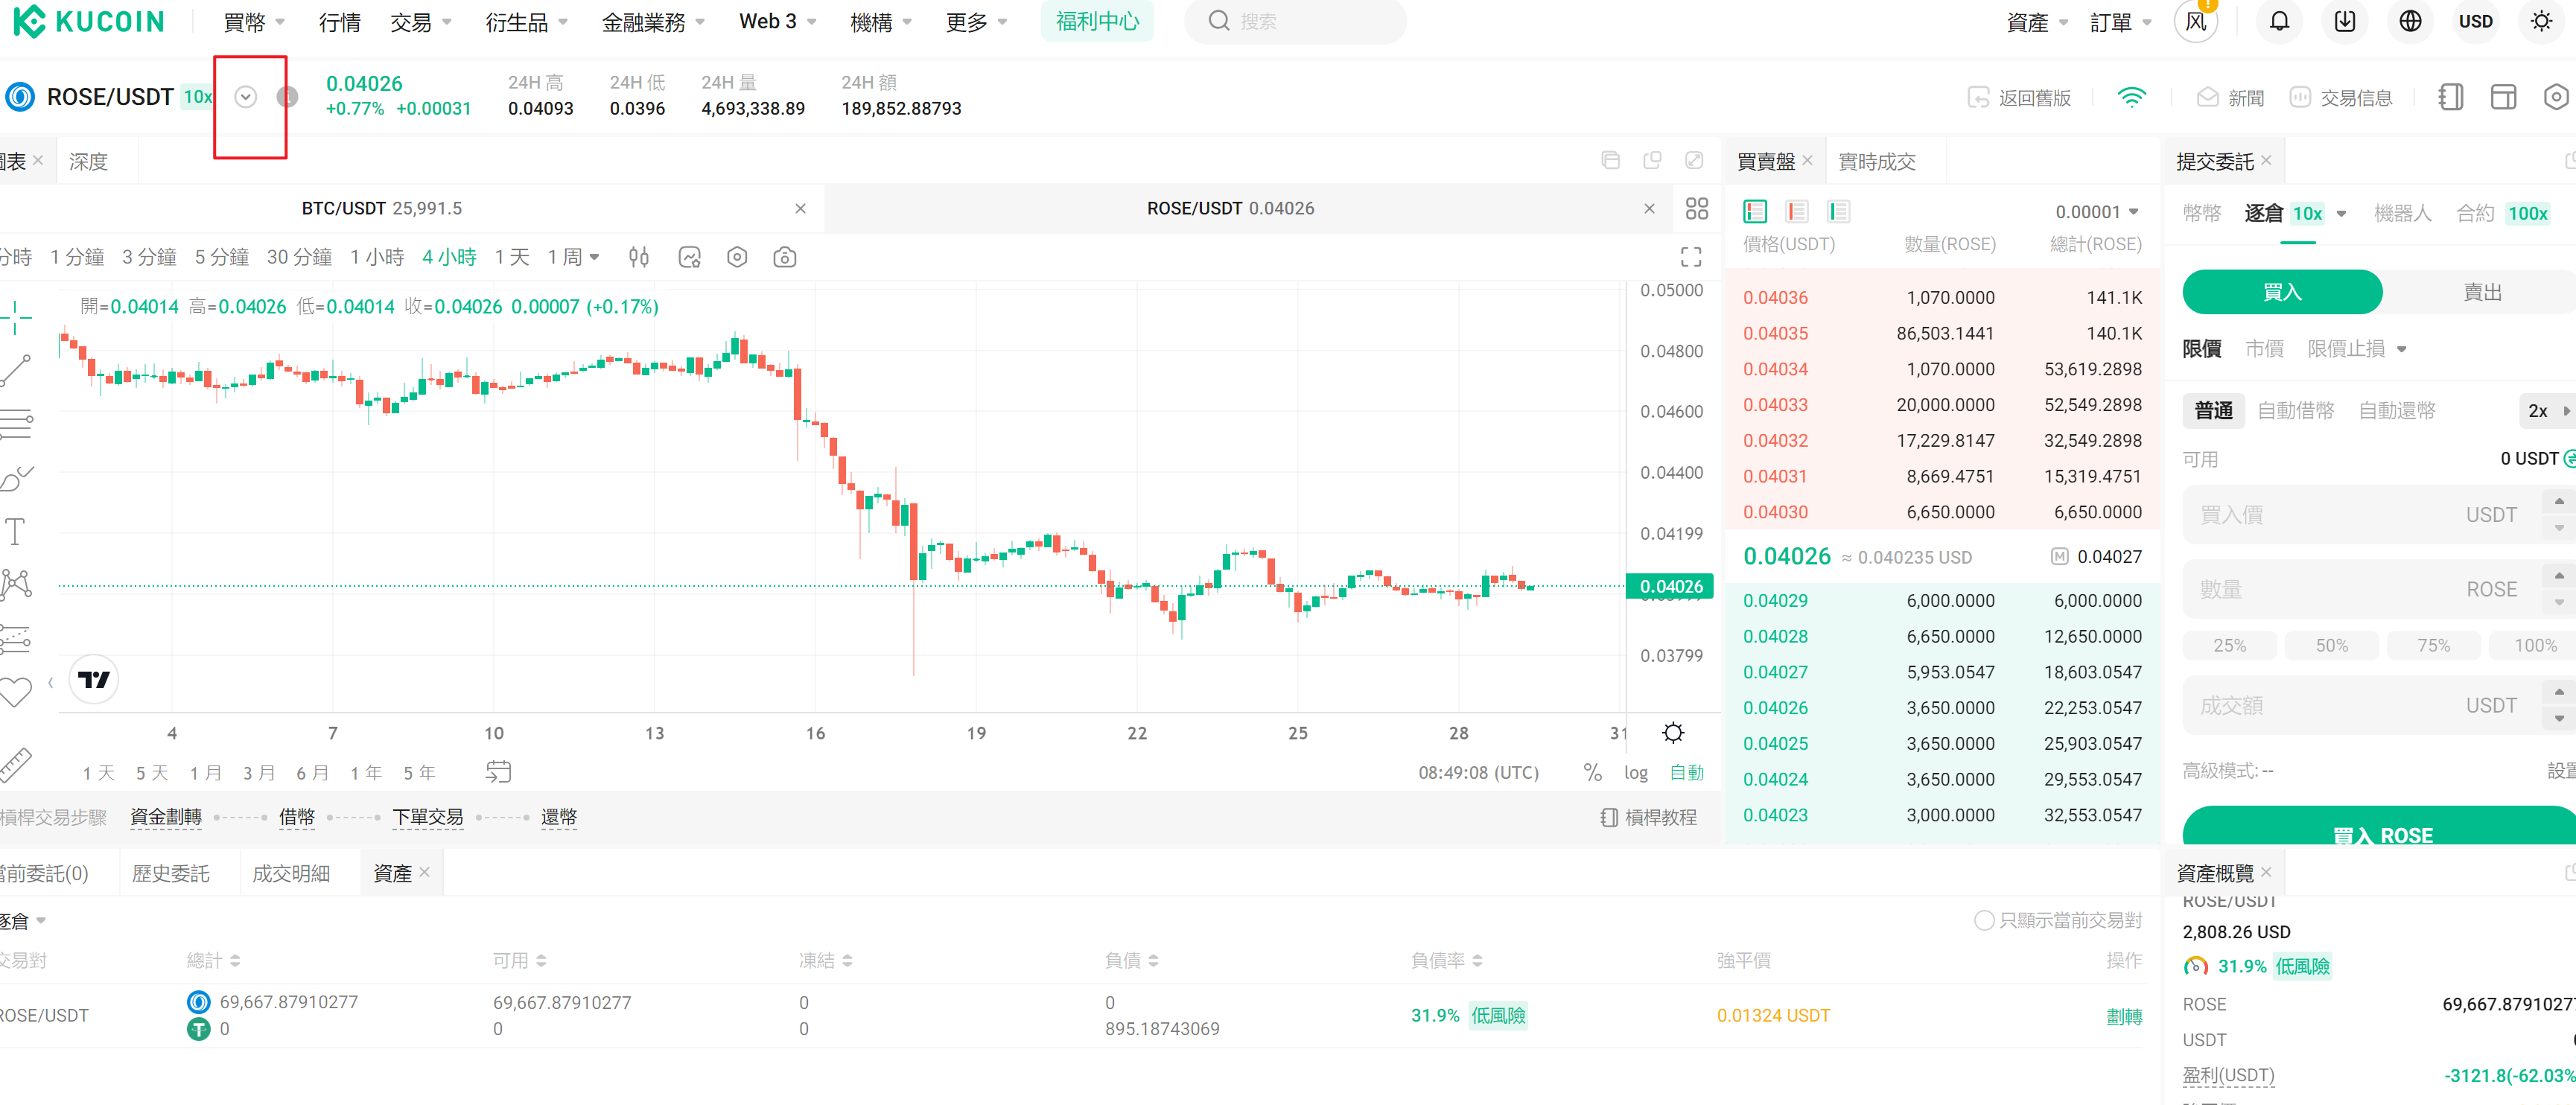Select the BTC/USDT chart tab
This screenshot has height=1105, width=2576.
[x=382, y=208]
